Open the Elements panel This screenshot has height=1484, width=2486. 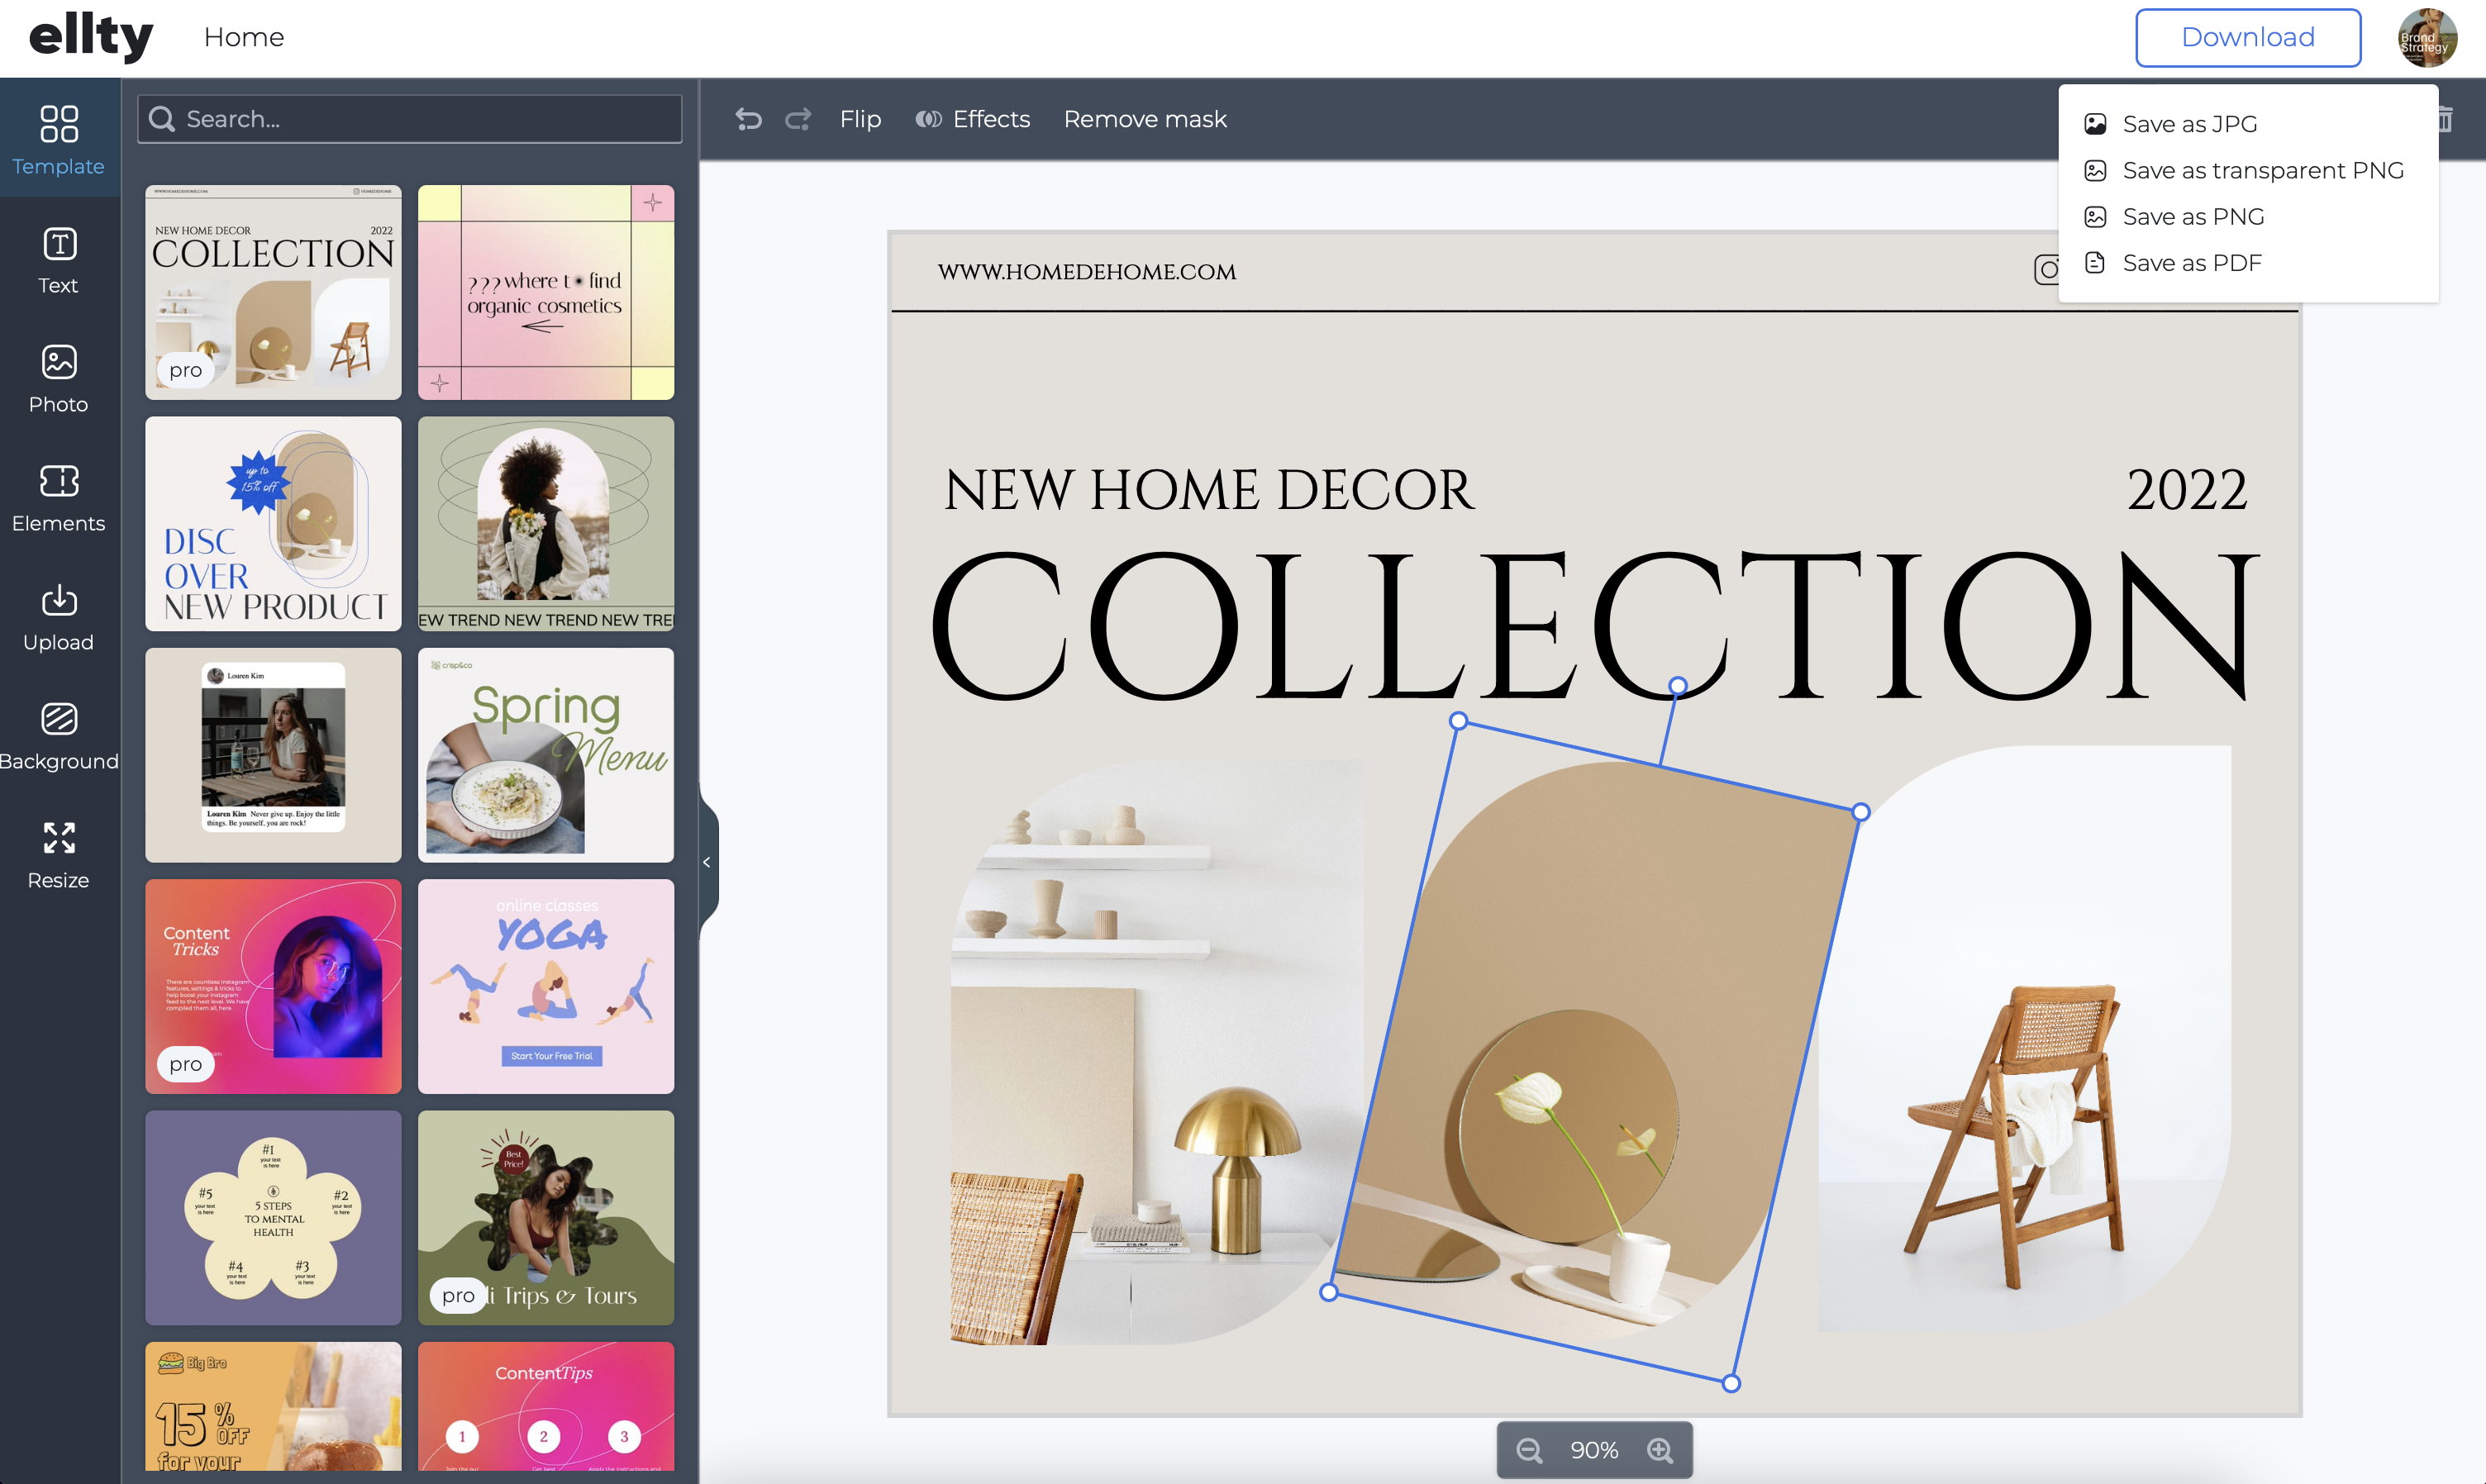59,498
